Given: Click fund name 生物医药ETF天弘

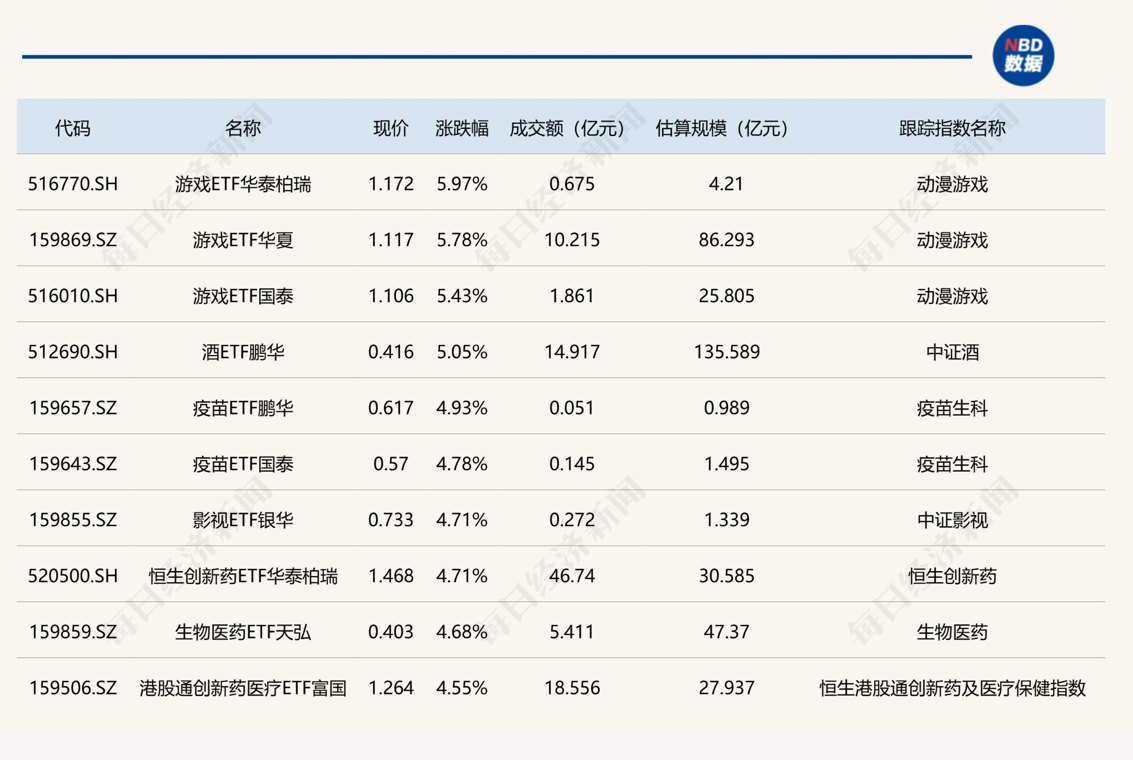Looking at the screenshot, I should pos(243,632).
